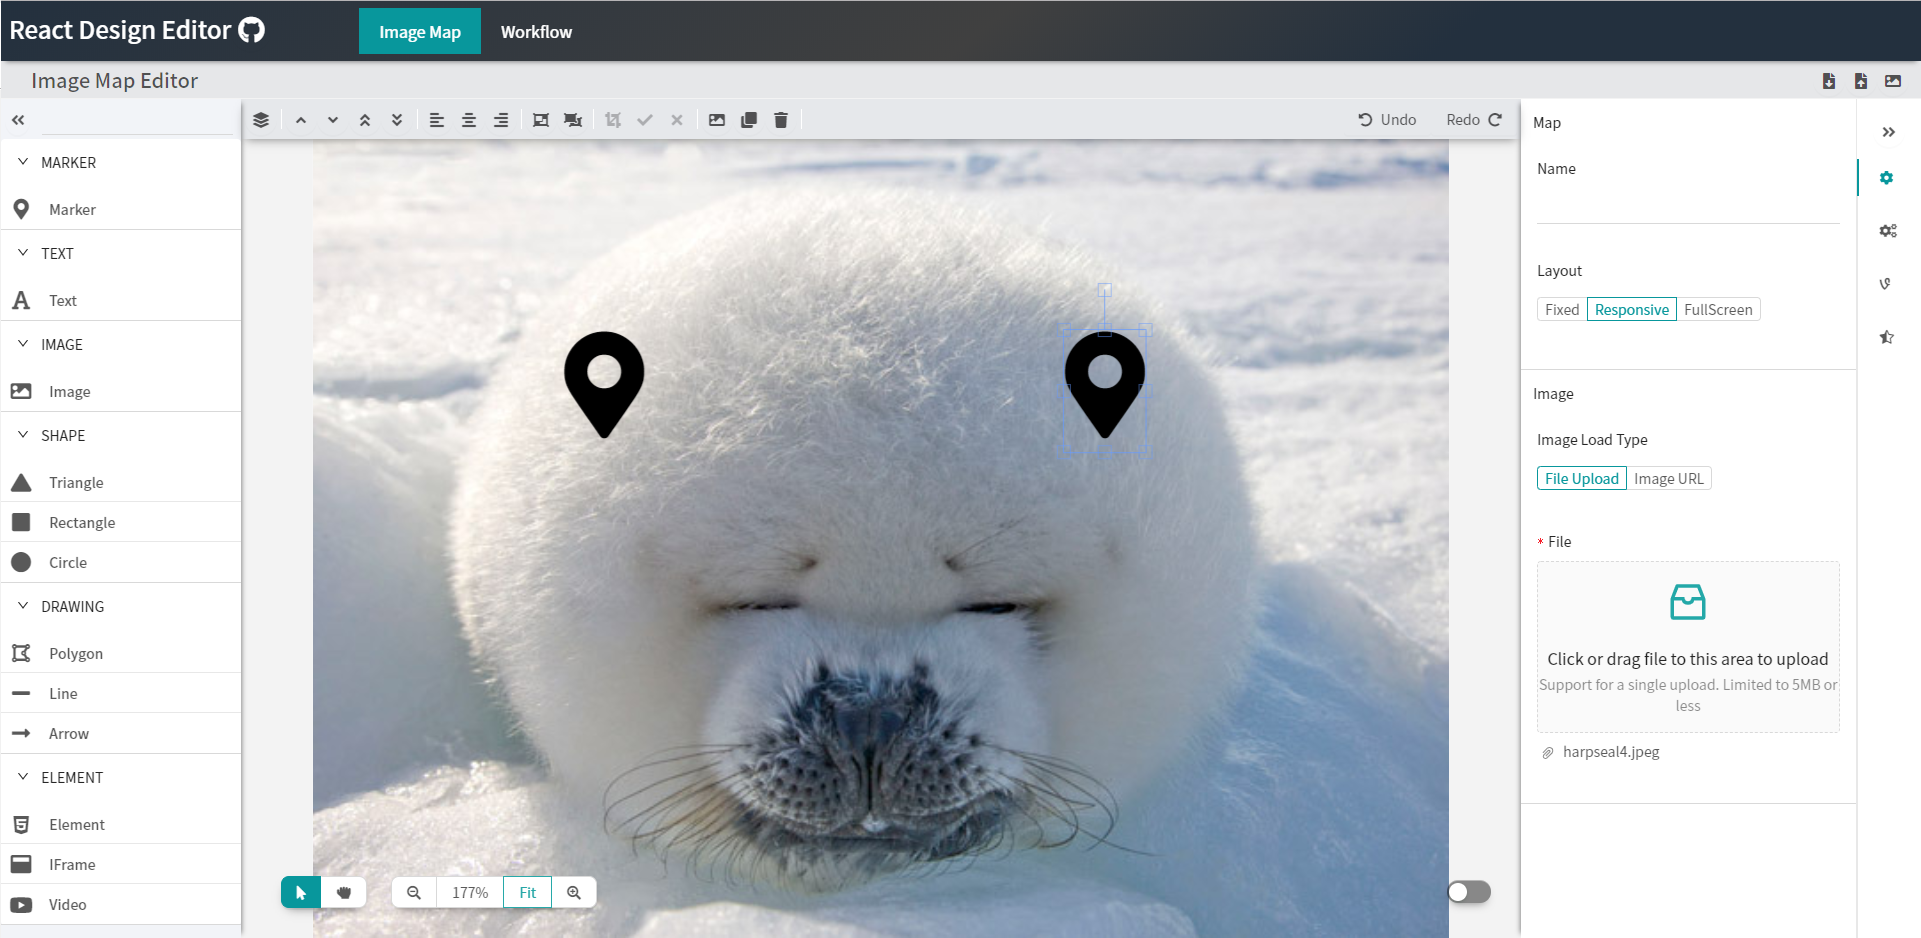The image size is (1921, 938).
Task: Click the zoom in magnifier
Action: click(x=574, y=892)
